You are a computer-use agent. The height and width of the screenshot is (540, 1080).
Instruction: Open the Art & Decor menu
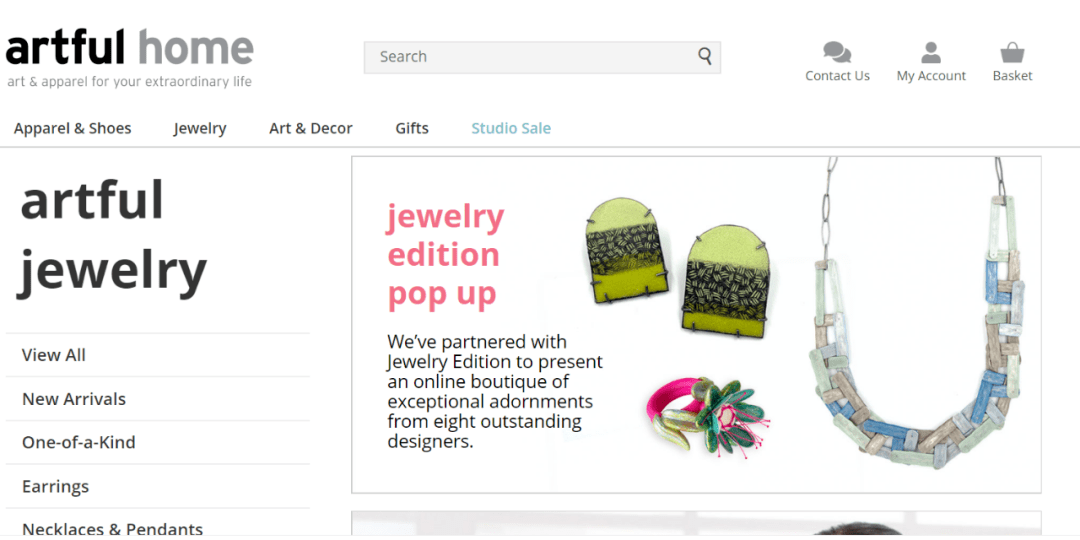pyautogui.click(x=311, y=128)
